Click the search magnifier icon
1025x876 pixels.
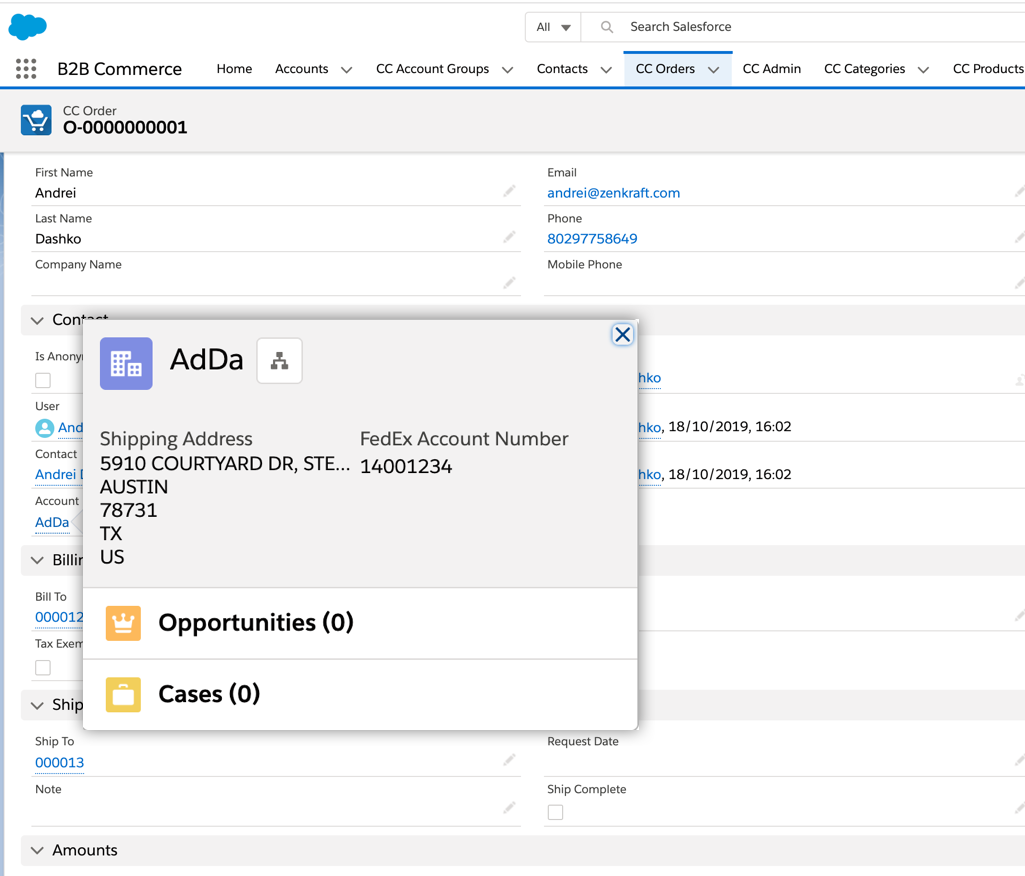tap(607, 27)
